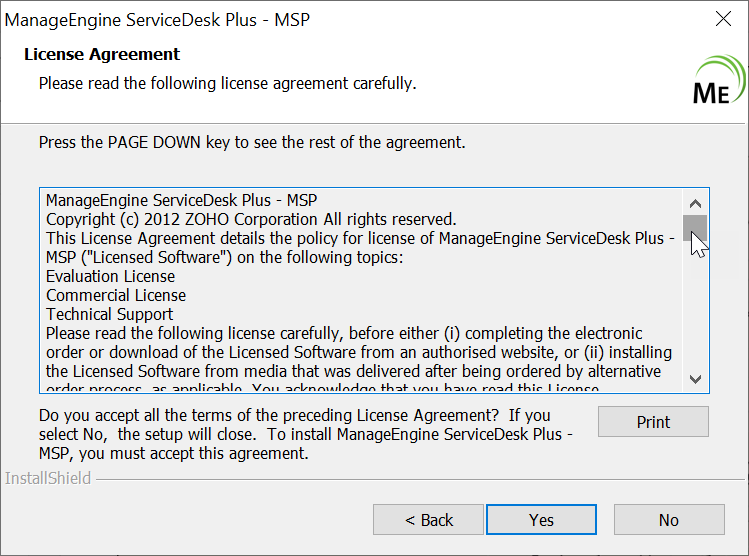Close the installer window
The image size is (749, 556).
click(x=723, y=19)
